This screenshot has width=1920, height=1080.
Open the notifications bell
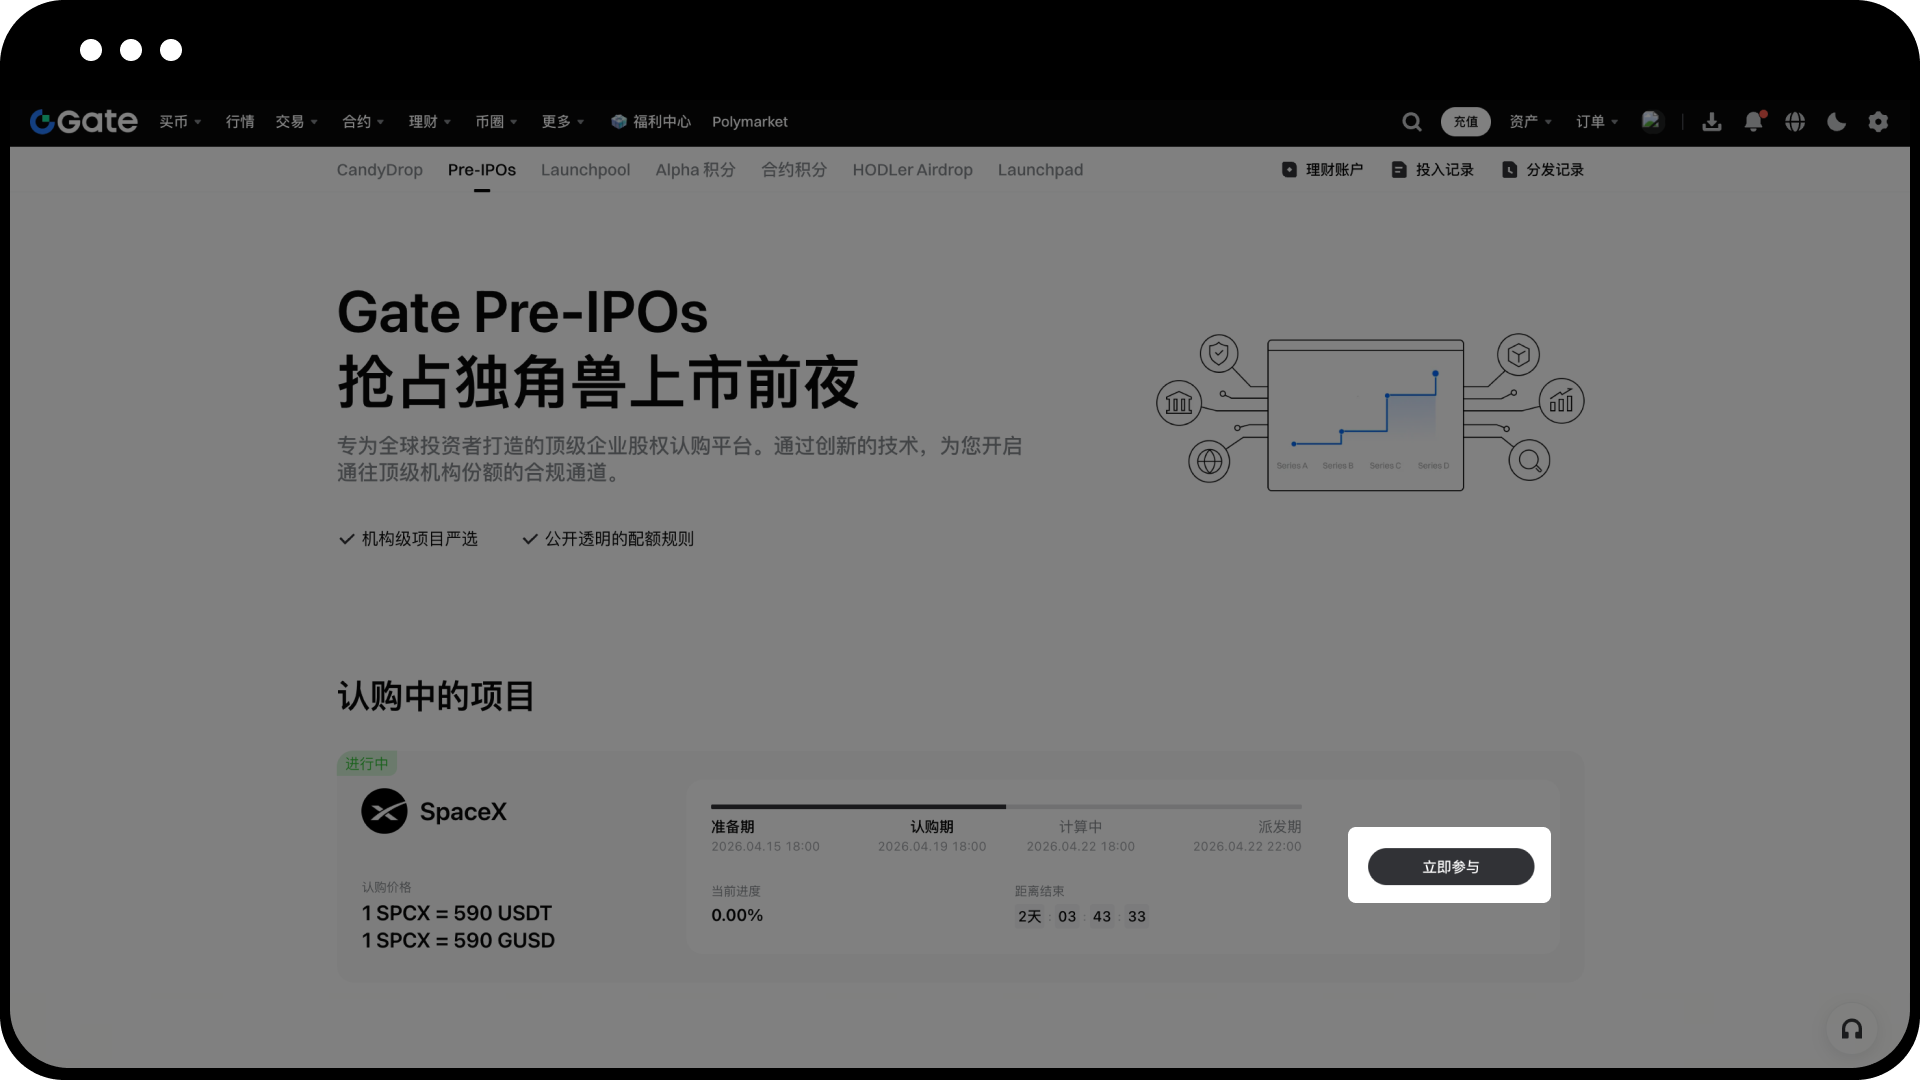point(1753,122)
